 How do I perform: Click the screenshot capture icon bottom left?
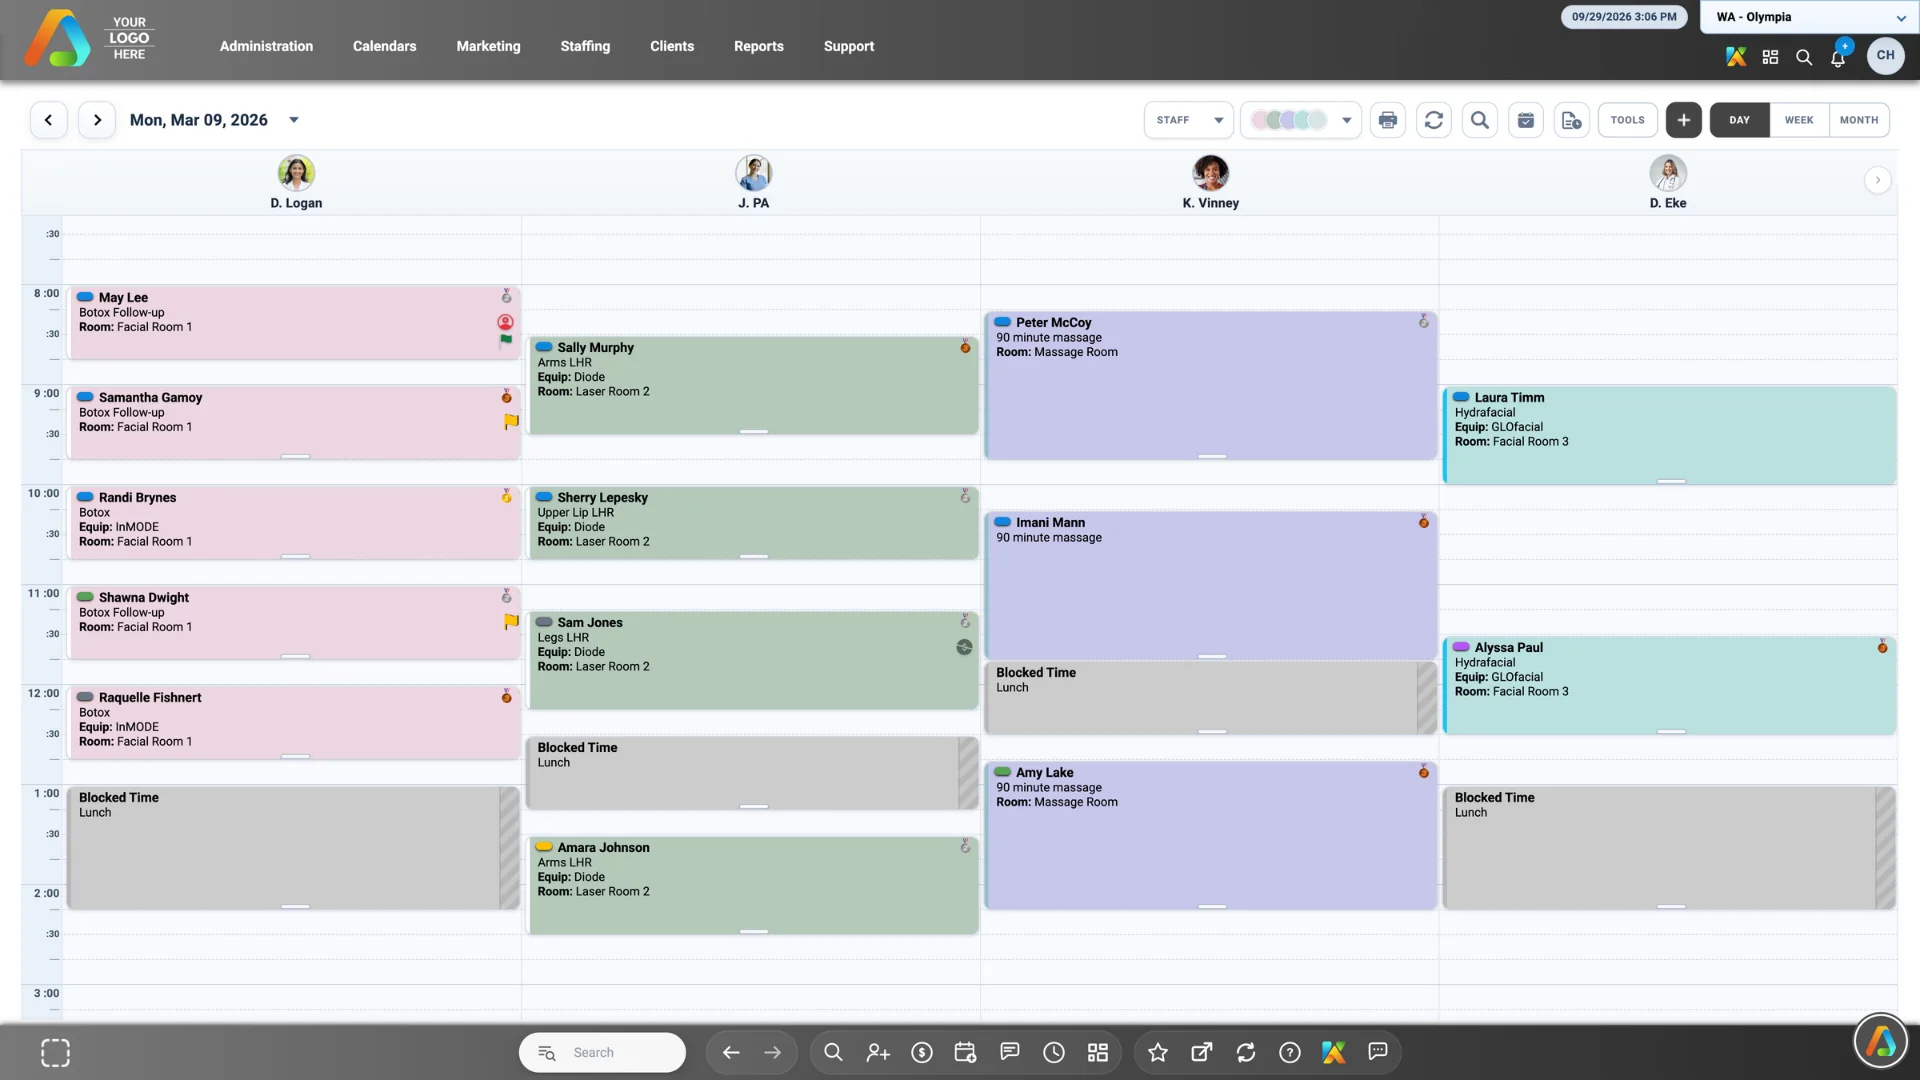point(55,1052)
